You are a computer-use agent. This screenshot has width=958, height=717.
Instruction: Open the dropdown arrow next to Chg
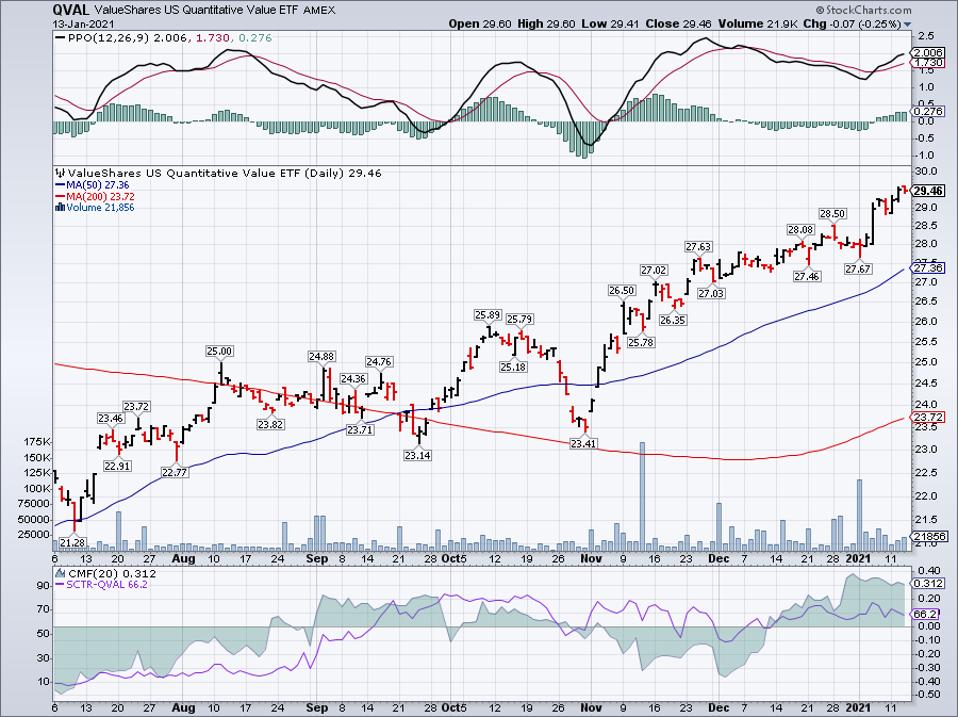907,24
